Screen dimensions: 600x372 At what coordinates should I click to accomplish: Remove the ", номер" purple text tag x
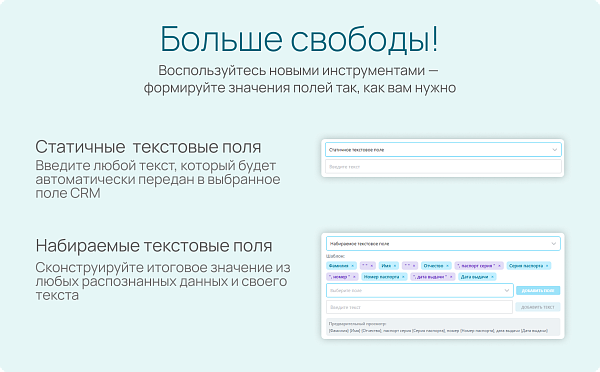click(x=354, y=277)
